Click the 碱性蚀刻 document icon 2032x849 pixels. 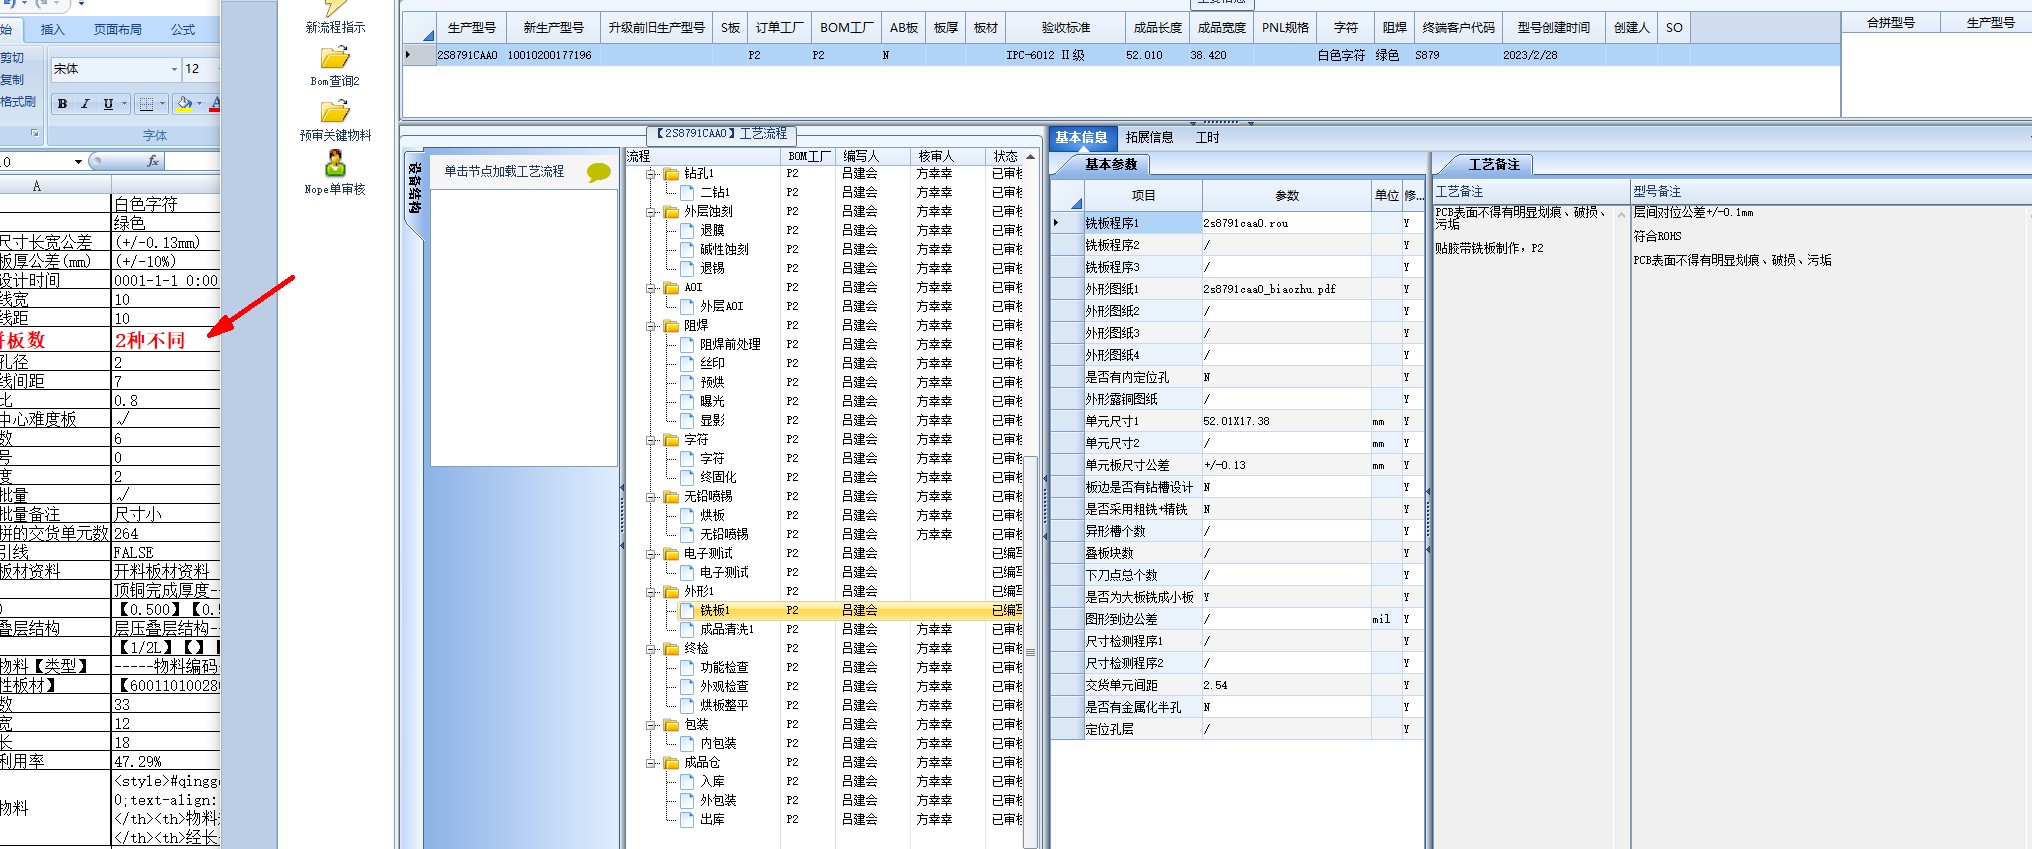click(688, 249)
